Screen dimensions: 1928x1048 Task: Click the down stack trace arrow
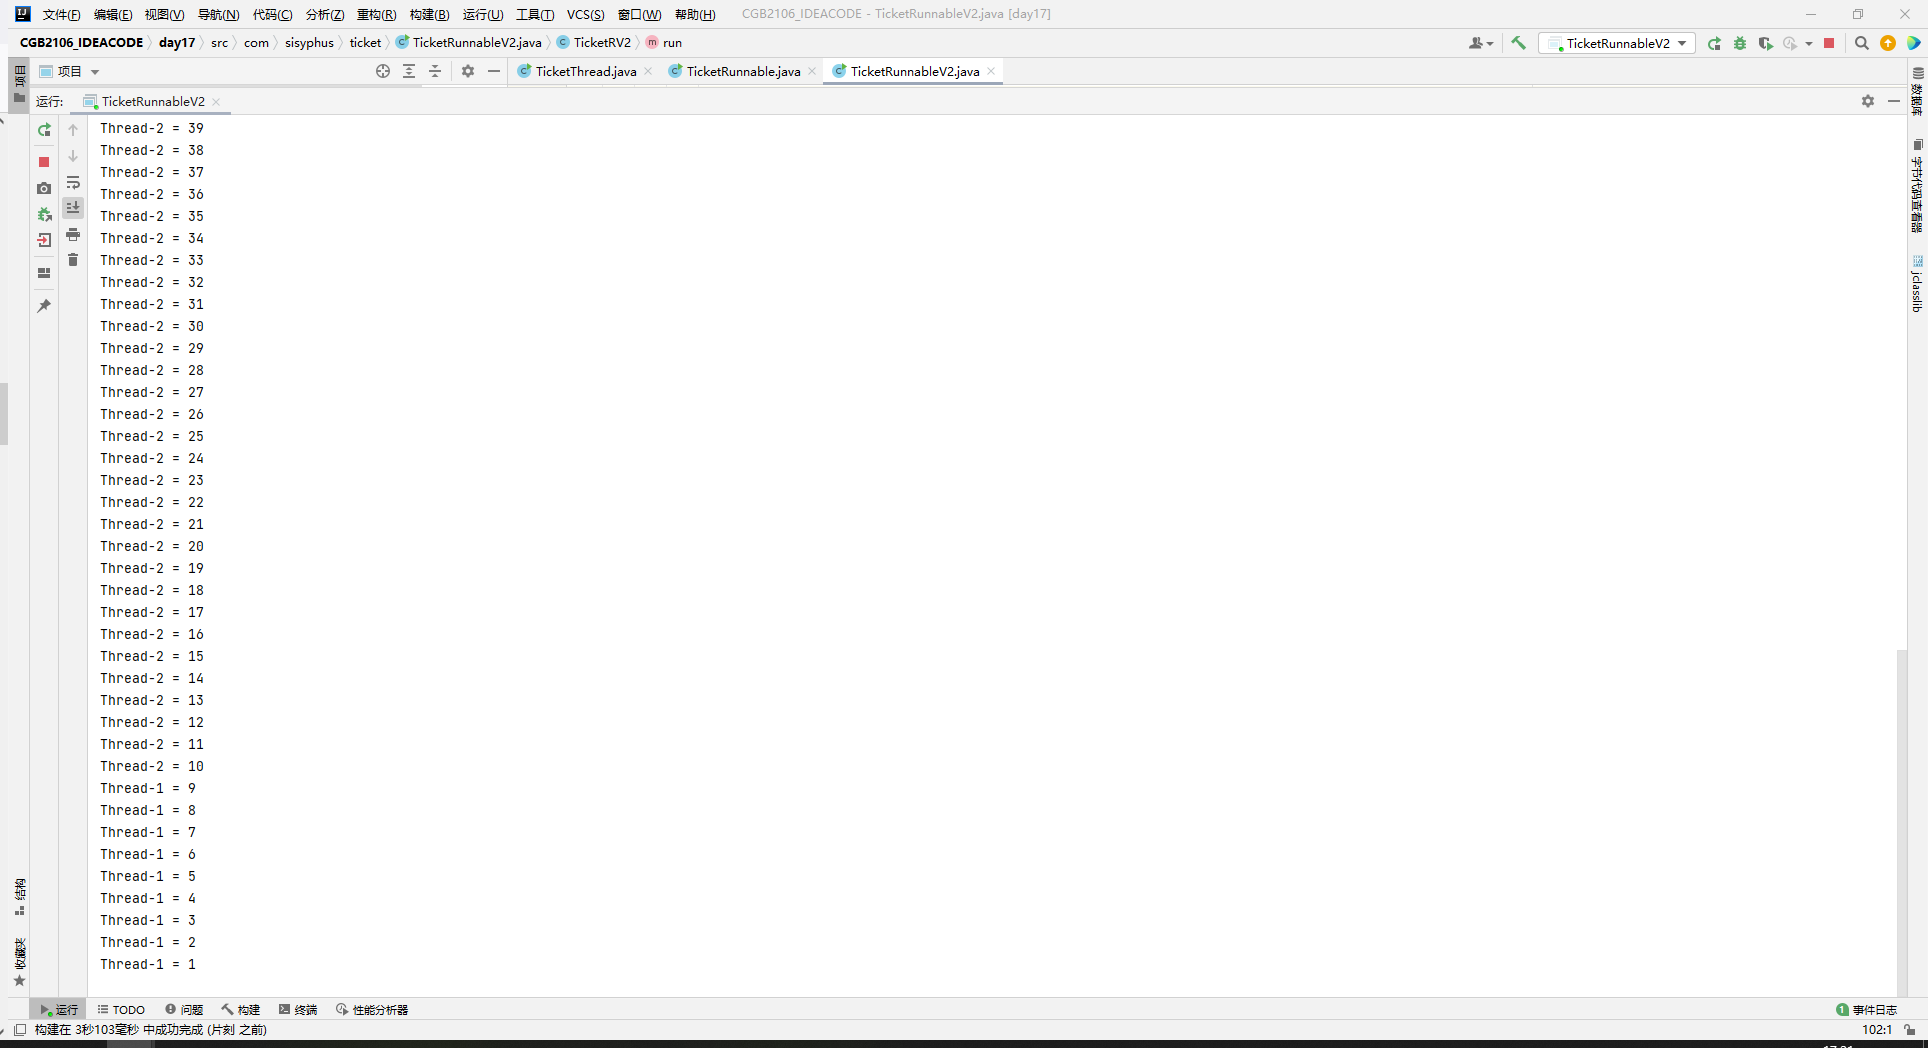73,156
